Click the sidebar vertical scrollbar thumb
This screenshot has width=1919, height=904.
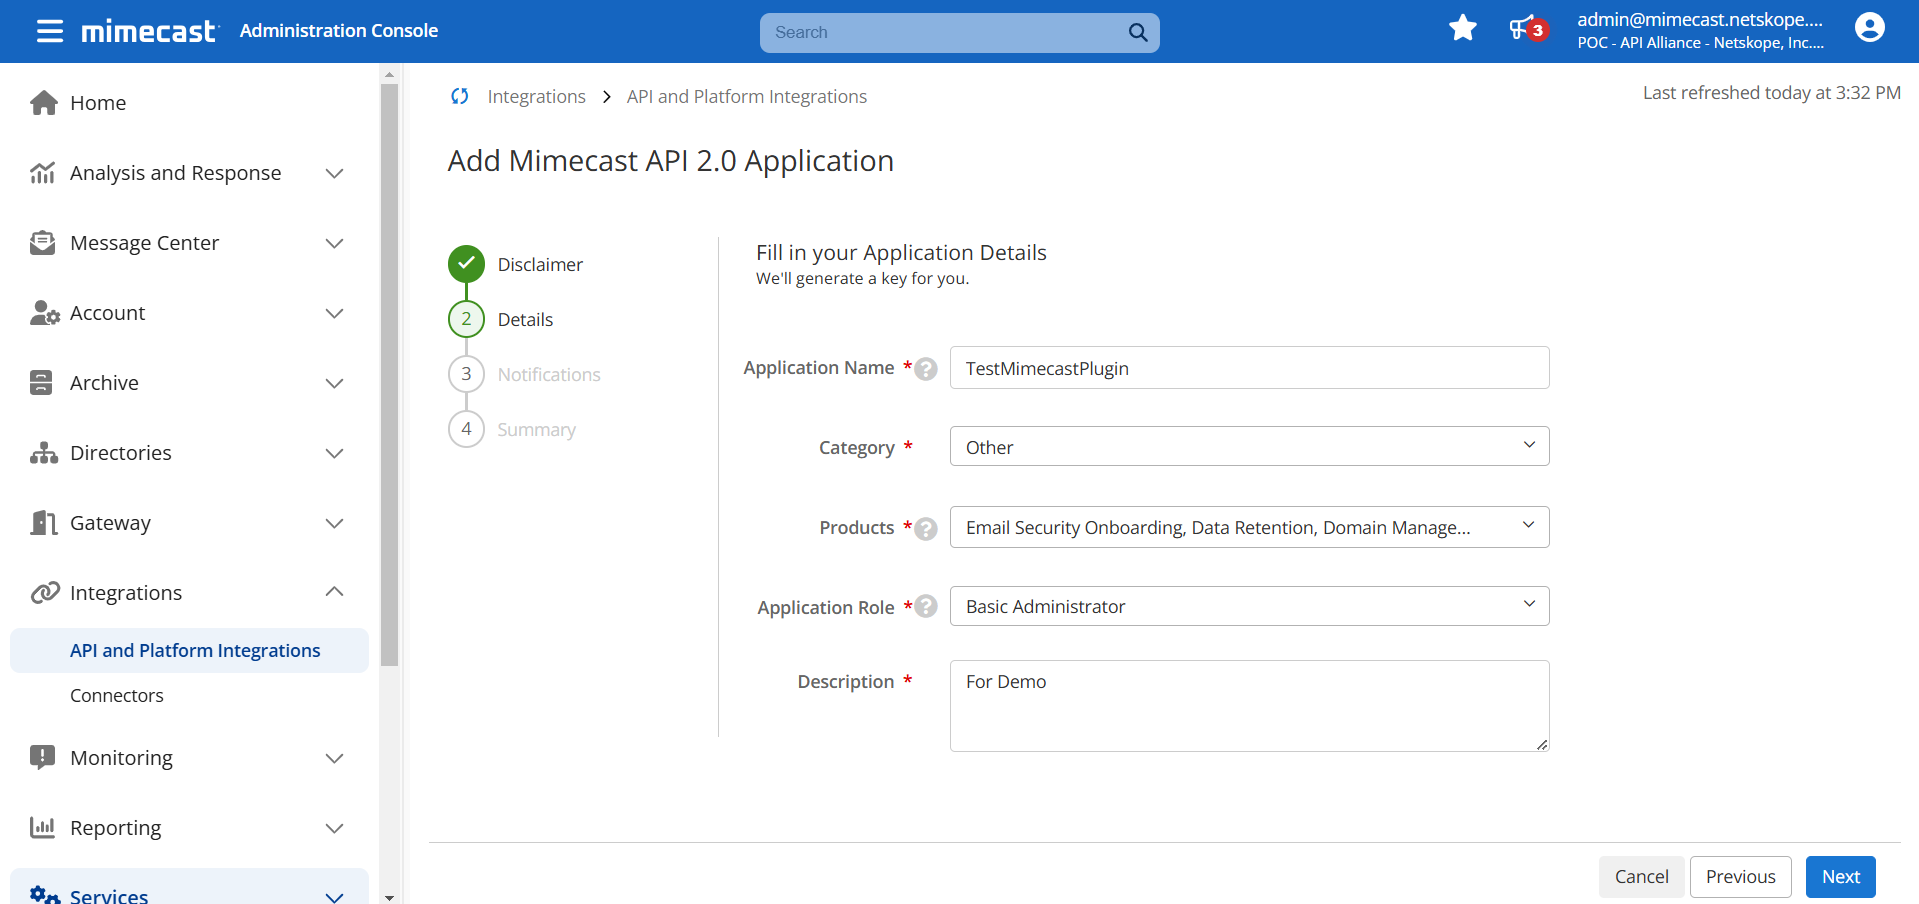pyautogui.click(x=389, y=375)
